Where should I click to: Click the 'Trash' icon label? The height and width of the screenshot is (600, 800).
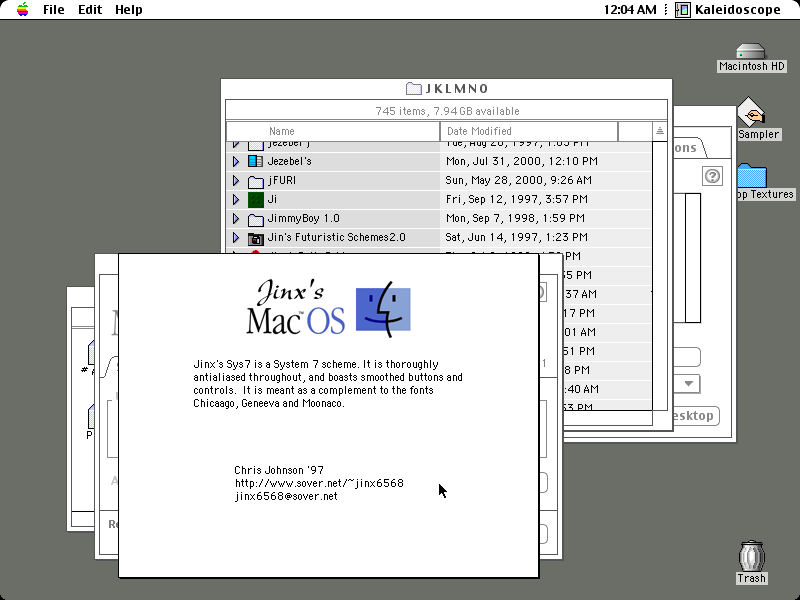click(751, 578)
